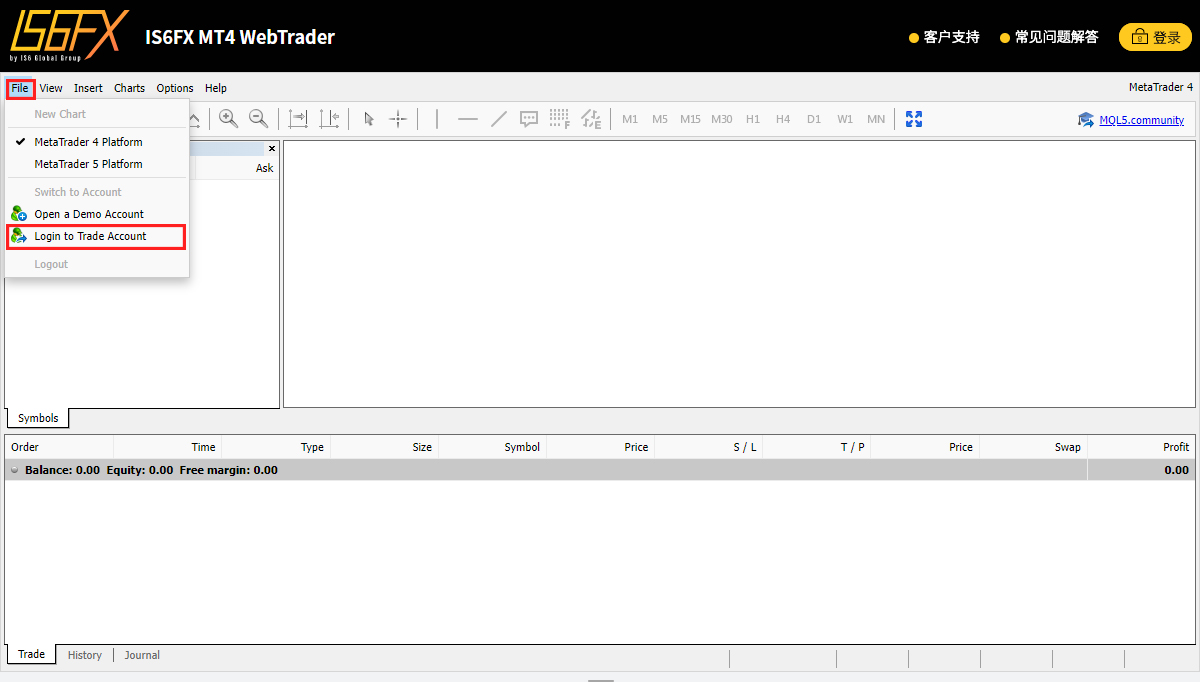The width and height of the screenshot is (1200, 682).
Task: Select the Symbols tab
Action: pos(38,418)
